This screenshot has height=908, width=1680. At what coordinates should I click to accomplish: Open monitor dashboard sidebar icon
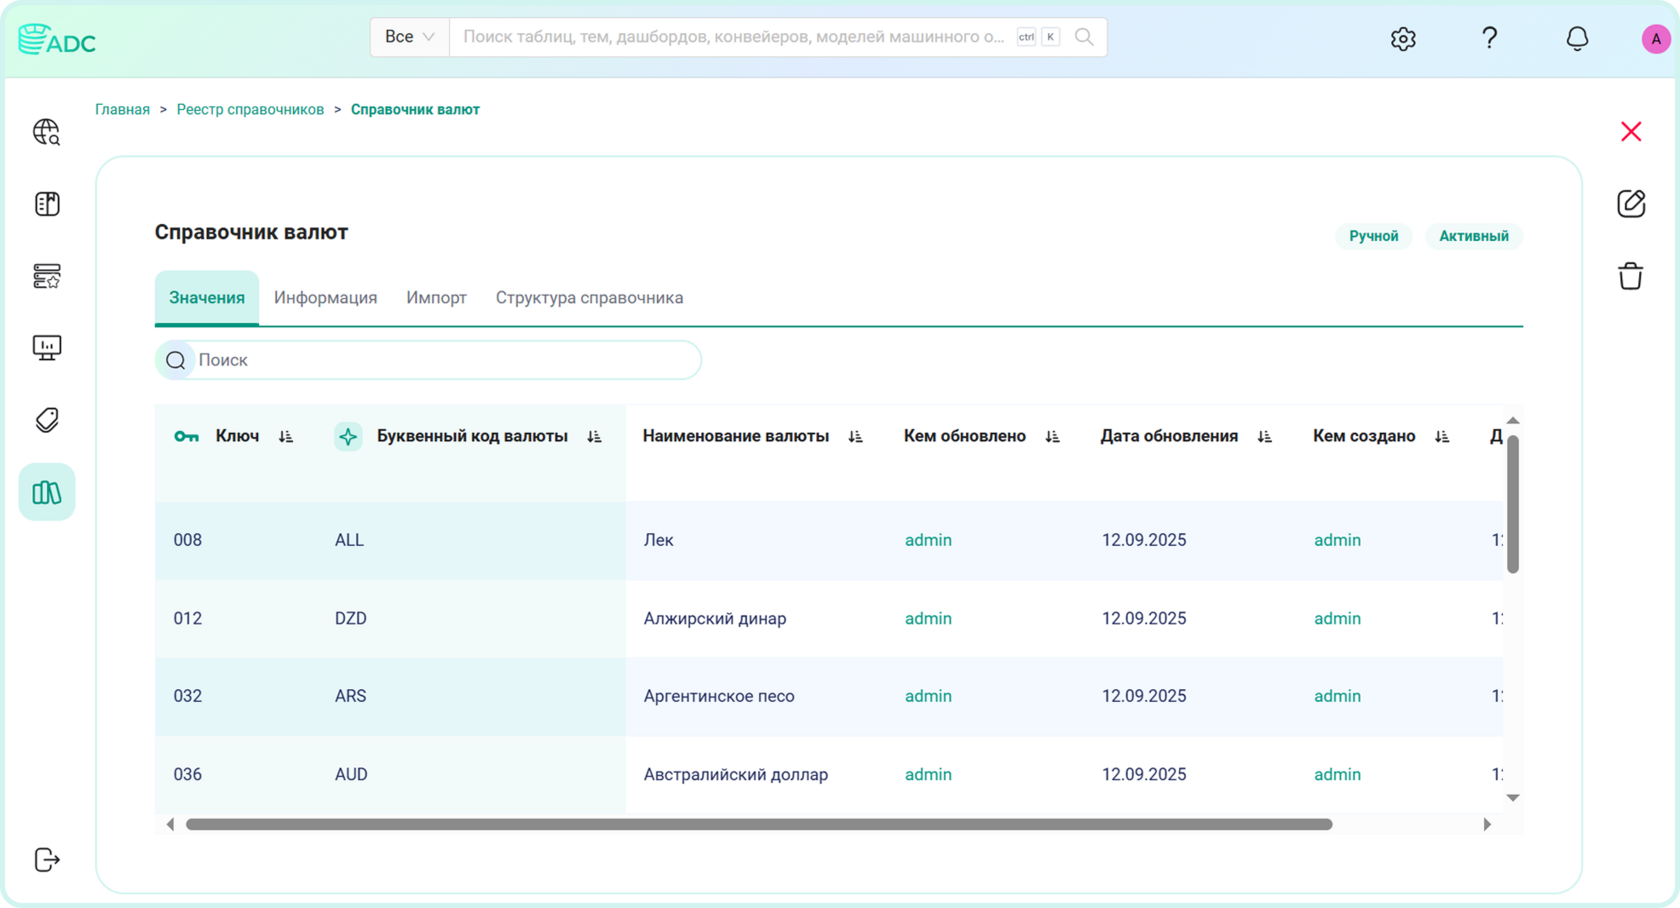coord(47,348)
